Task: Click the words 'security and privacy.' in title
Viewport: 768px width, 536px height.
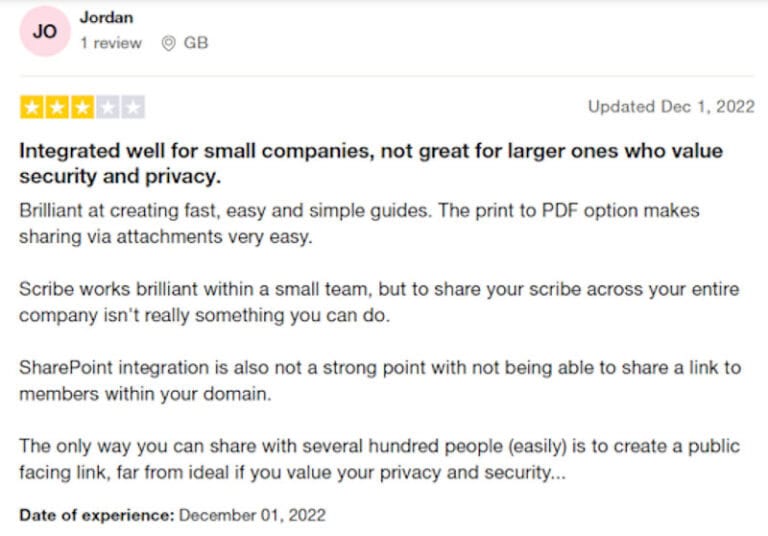Action: (120, 177)
